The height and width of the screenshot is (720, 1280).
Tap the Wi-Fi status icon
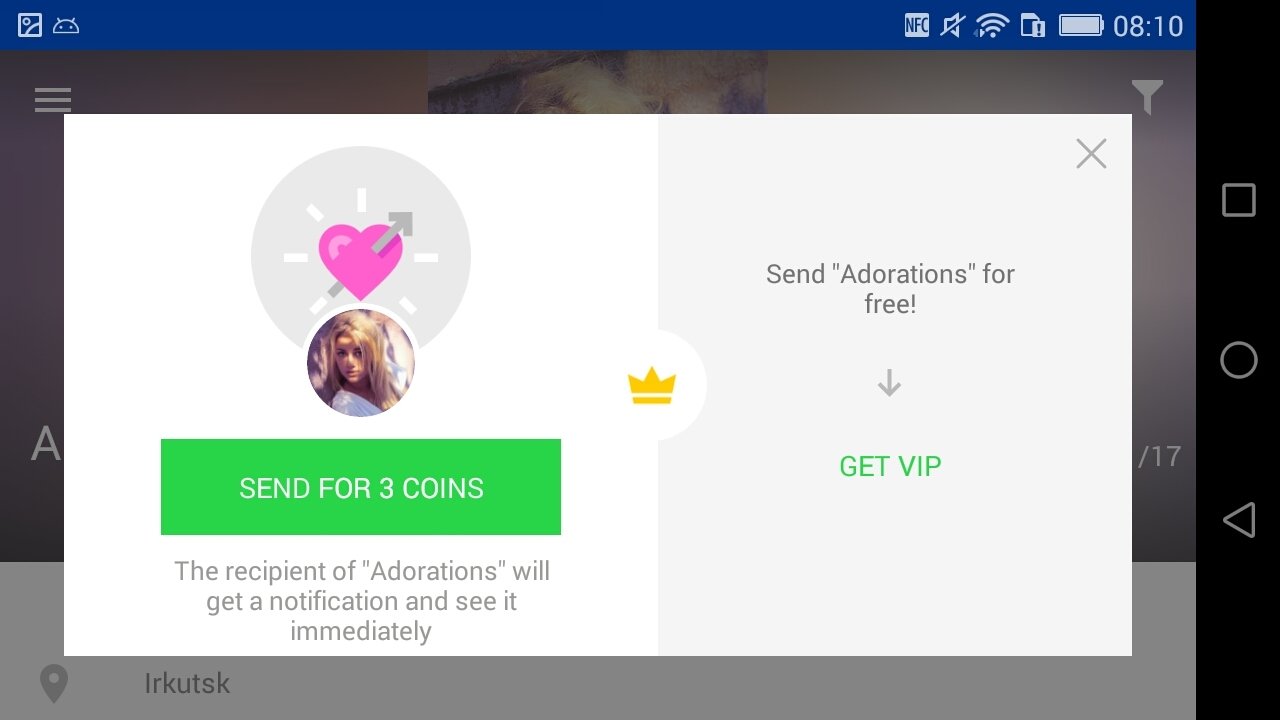coord(992,25)
